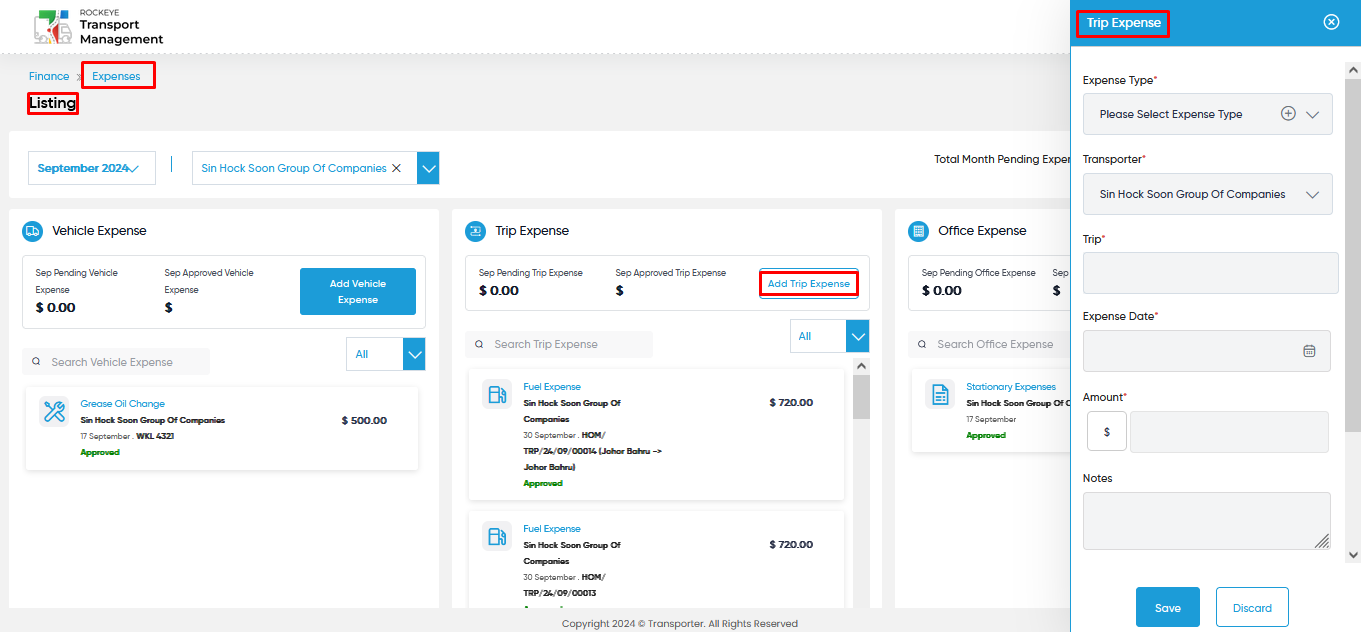Open the Expense Type dropdown in panel

[x=1208, y=114]
